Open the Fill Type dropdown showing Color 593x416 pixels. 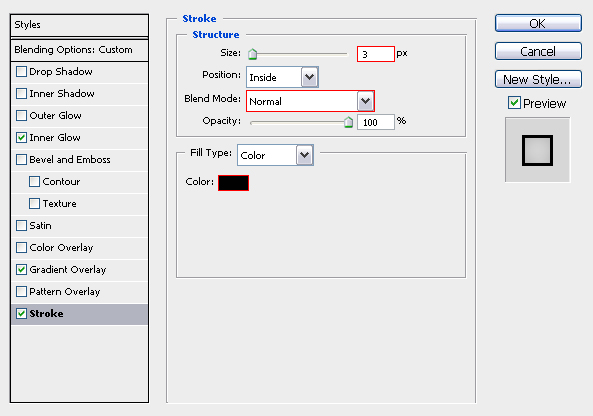pyautogui.click(x=275, y=155)
